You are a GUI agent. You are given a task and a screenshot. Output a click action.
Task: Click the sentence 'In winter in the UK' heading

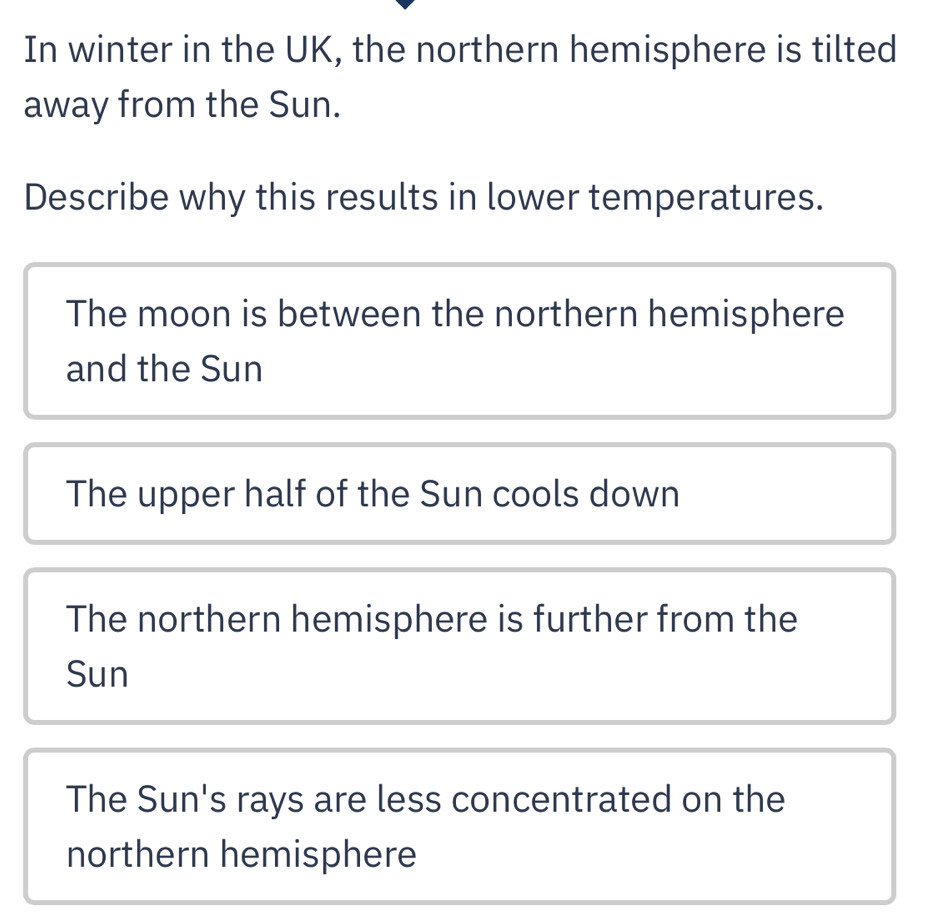click(459, 49)
